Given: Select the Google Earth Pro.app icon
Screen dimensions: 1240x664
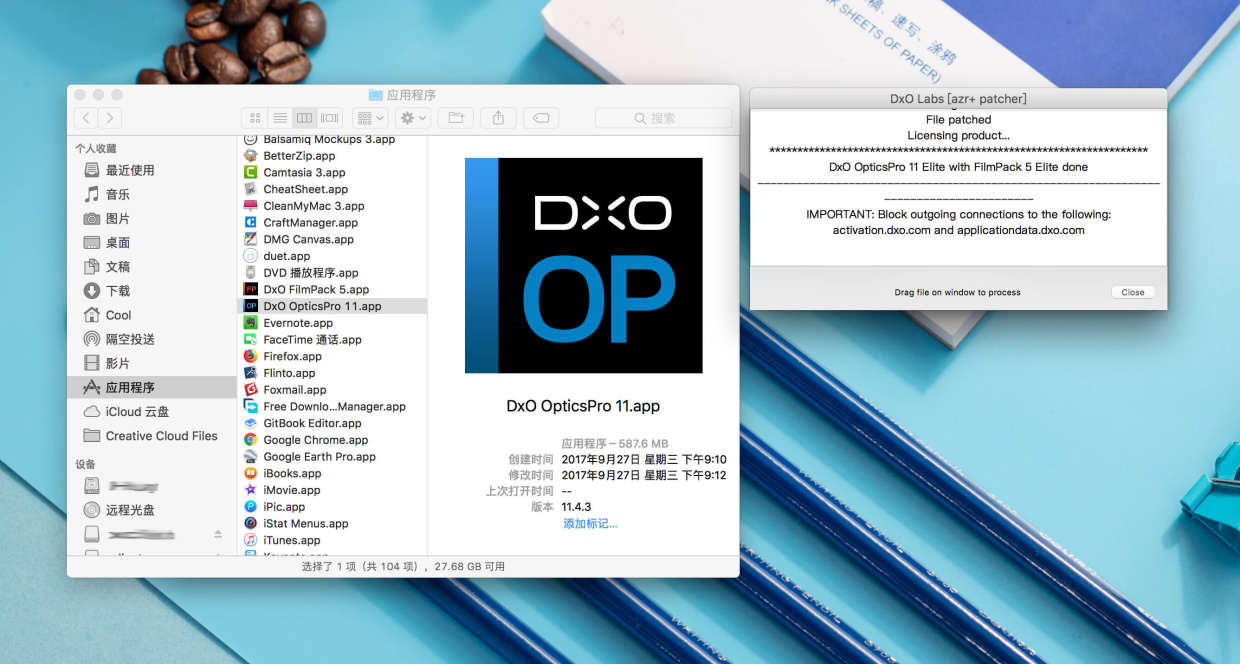Looking at the screenshot, I should [x=251, y=457].
